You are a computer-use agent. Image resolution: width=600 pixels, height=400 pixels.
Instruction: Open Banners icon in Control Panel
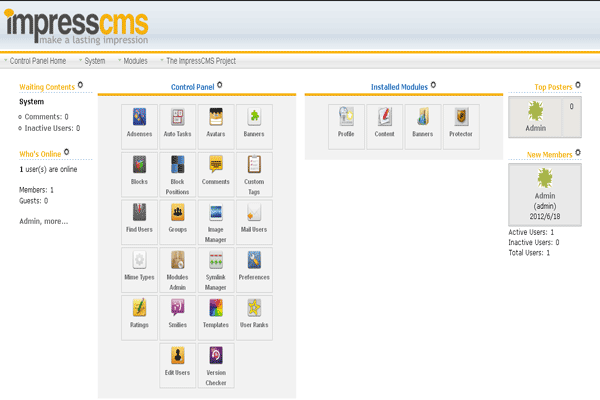pyautogui.click(x=254, y=127)
